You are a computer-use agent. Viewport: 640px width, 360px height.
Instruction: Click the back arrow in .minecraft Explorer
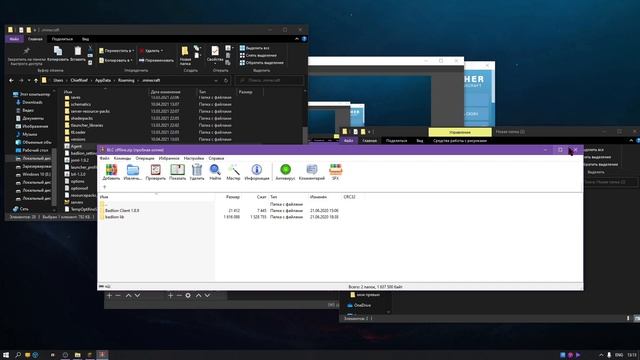pyautogui.click(x=11, y=80)
